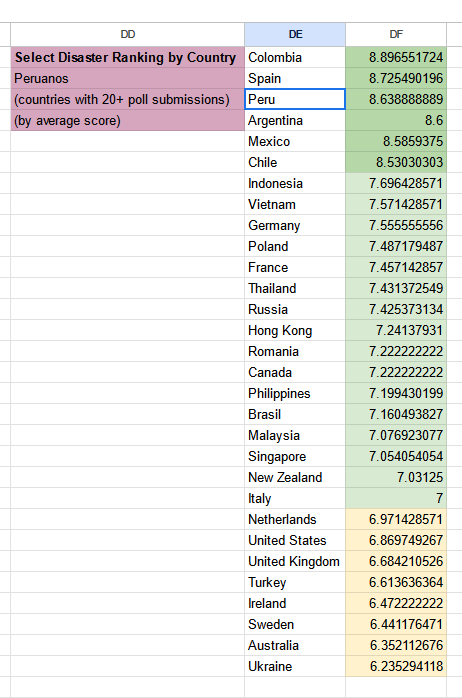The image size is (462, 698).
Task: Select the Peruanos cell
Action: tap(128, 78)
